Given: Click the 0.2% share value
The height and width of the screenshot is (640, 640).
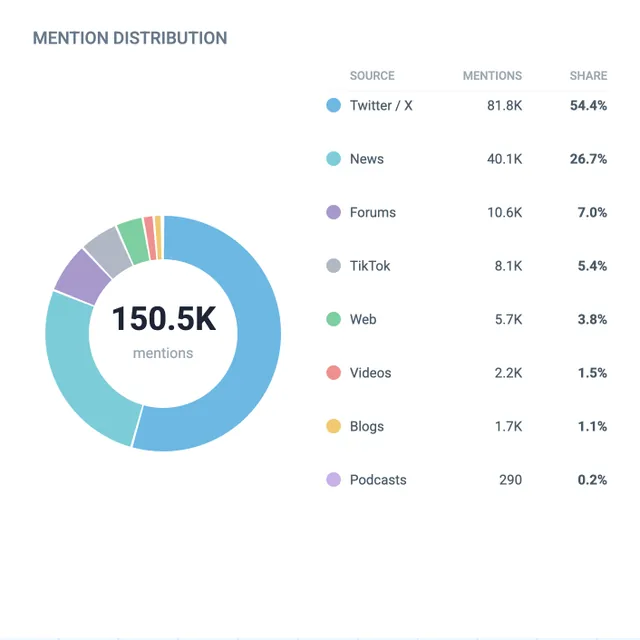Looking at the screenshot, I should (592, 480).
